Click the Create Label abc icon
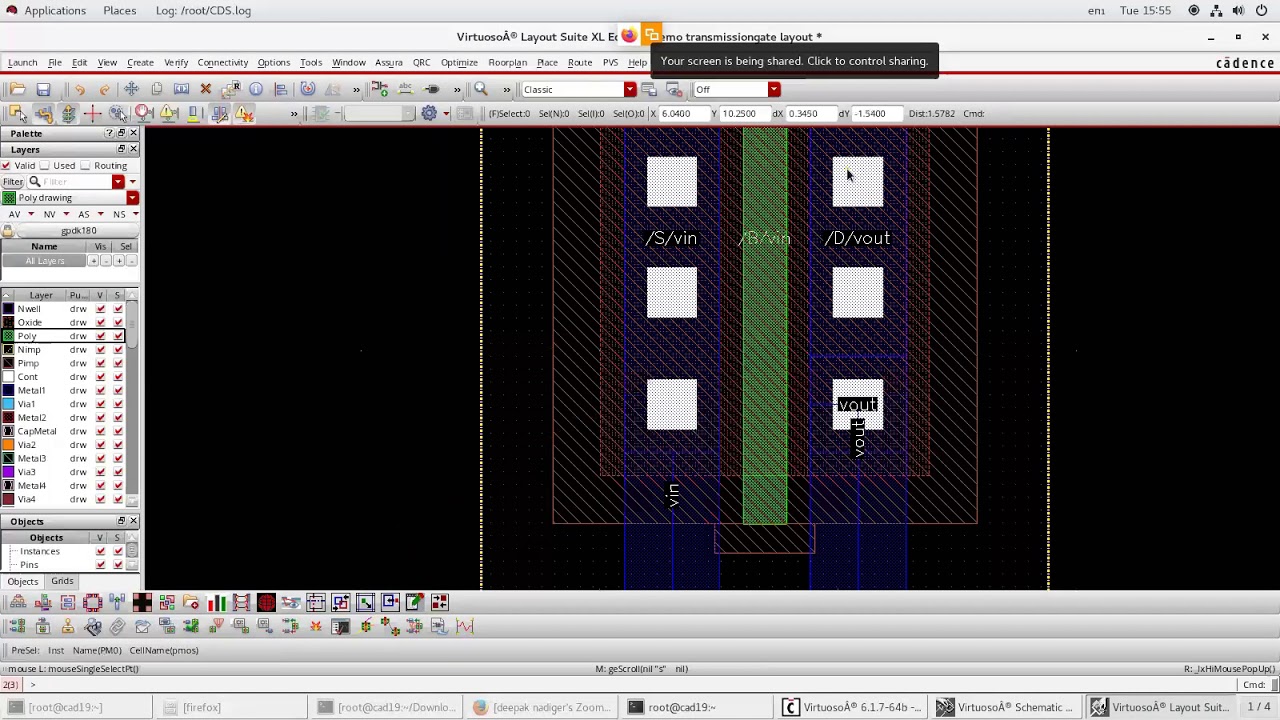Image resolution: width=1280 pixels, height=720 pixels. pyautogui.click(x=405, y=89)
